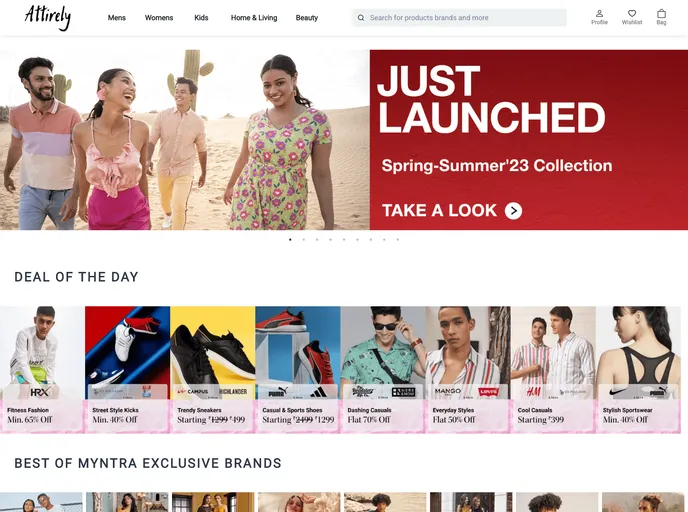
Task: Open the Stylish Sportswear deal card
Action: coord(638,369)
